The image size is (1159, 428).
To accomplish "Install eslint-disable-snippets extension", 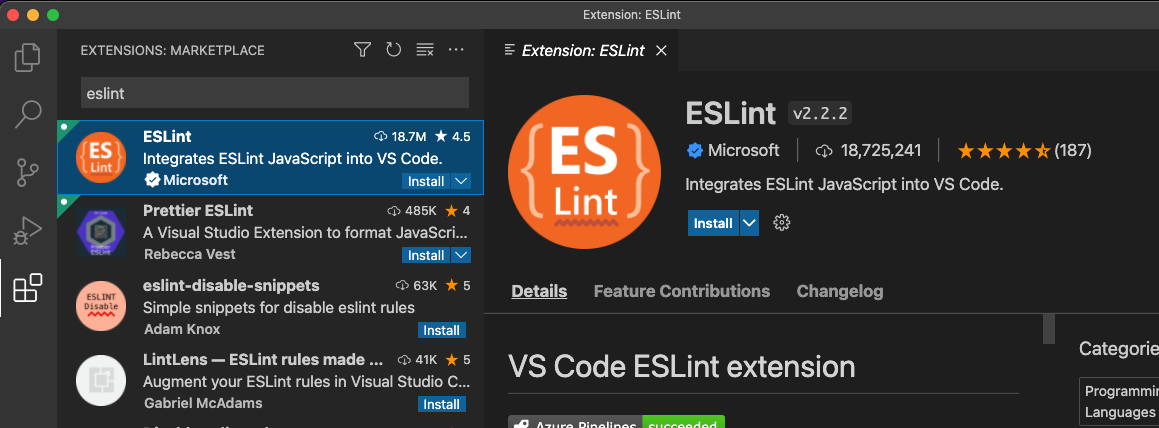I will pyautogui.click(x=442, y=330).
